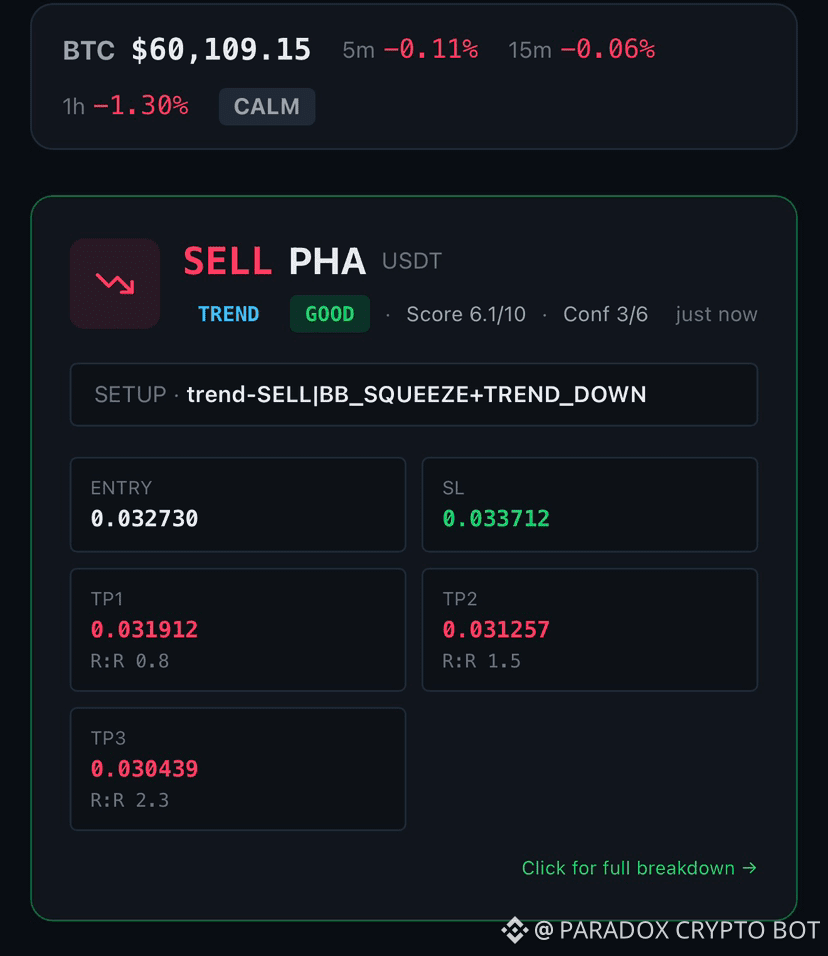Click the 1h change -1.30% value

click(141, 106)
